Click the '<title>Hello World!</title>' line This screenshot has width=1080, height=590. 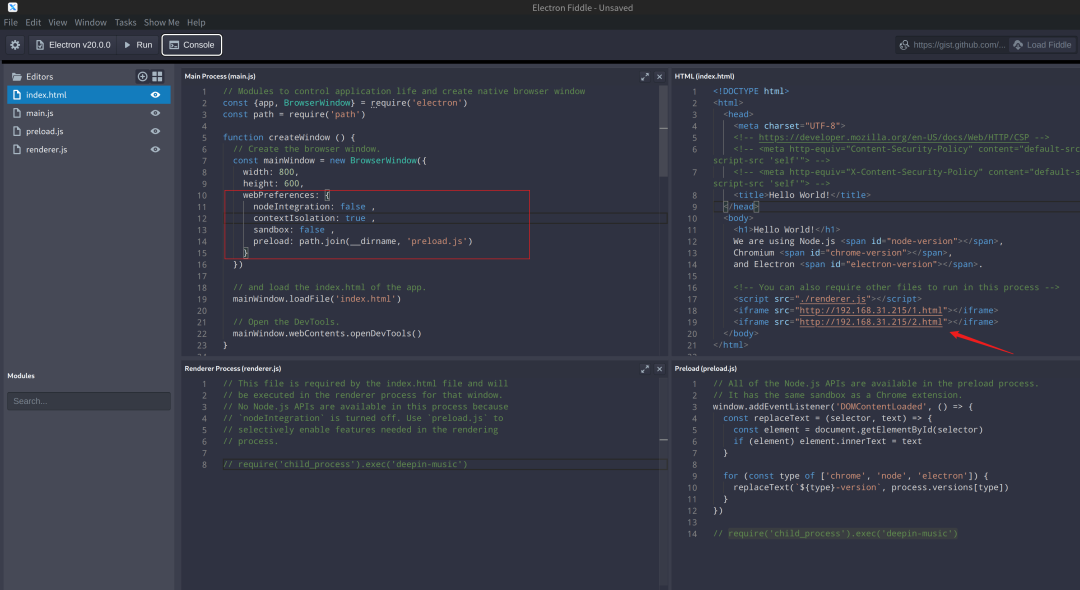802,195
